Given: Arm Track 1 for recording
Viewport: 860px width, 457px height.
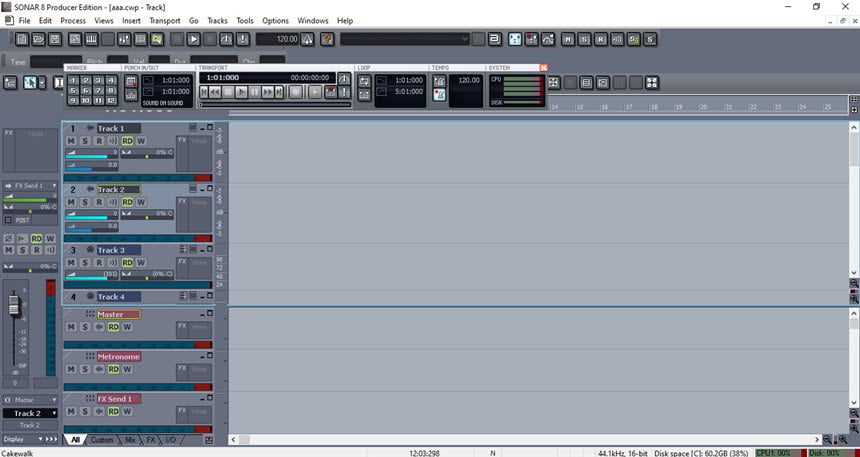Looking at the screenshot, I should point(99,141).
